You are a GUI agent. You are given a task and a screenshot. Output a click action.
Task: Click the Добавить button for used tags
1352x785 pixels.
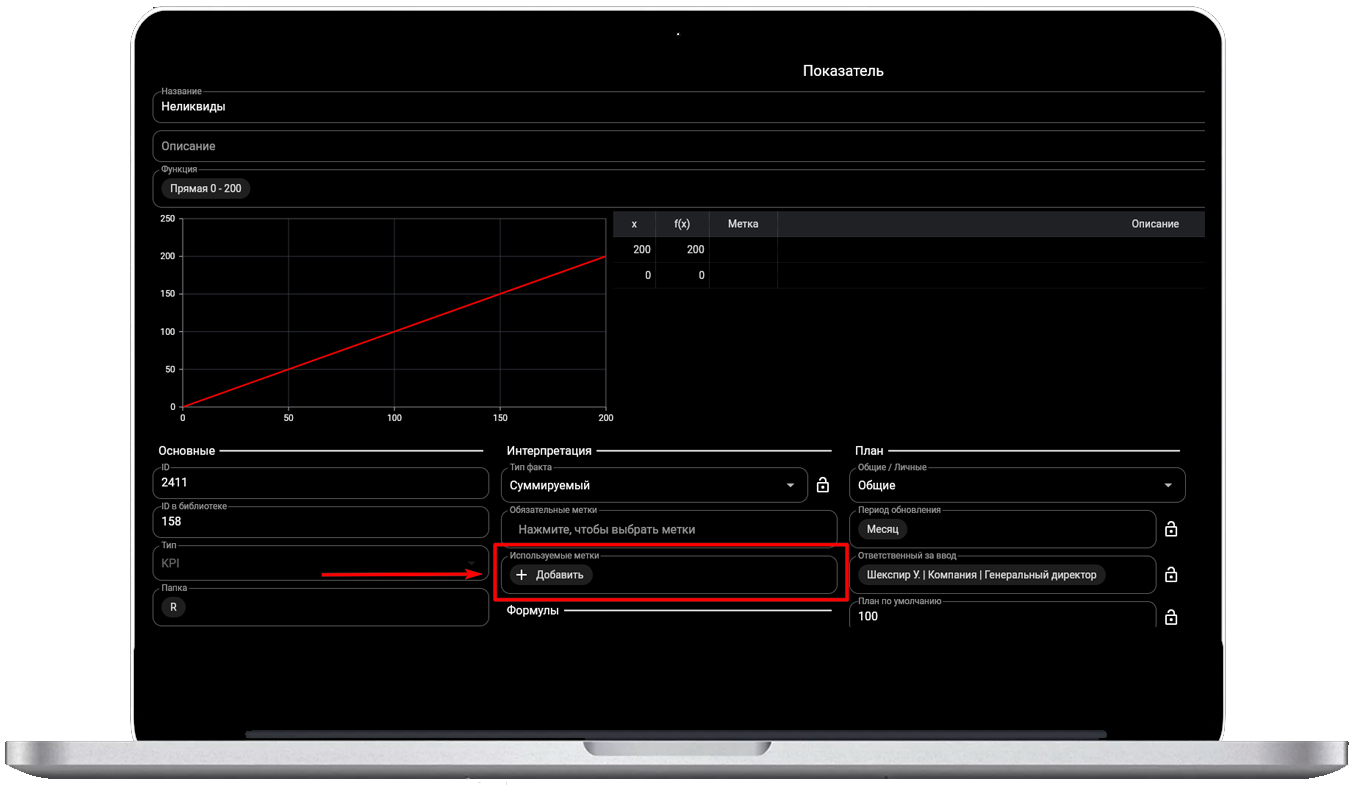click(x=551, y=575)
